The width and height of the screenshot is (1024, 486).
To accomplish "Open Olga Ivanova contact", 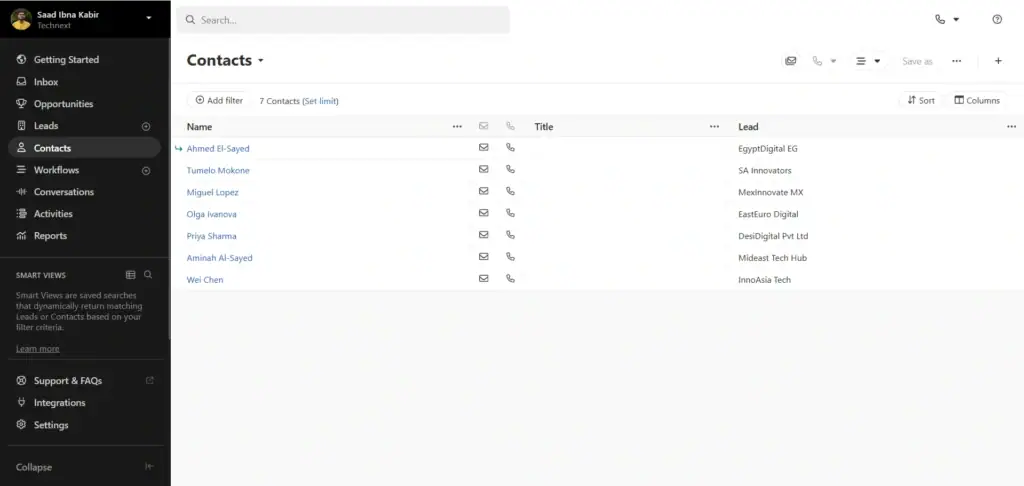I will (x=212, y=214).
